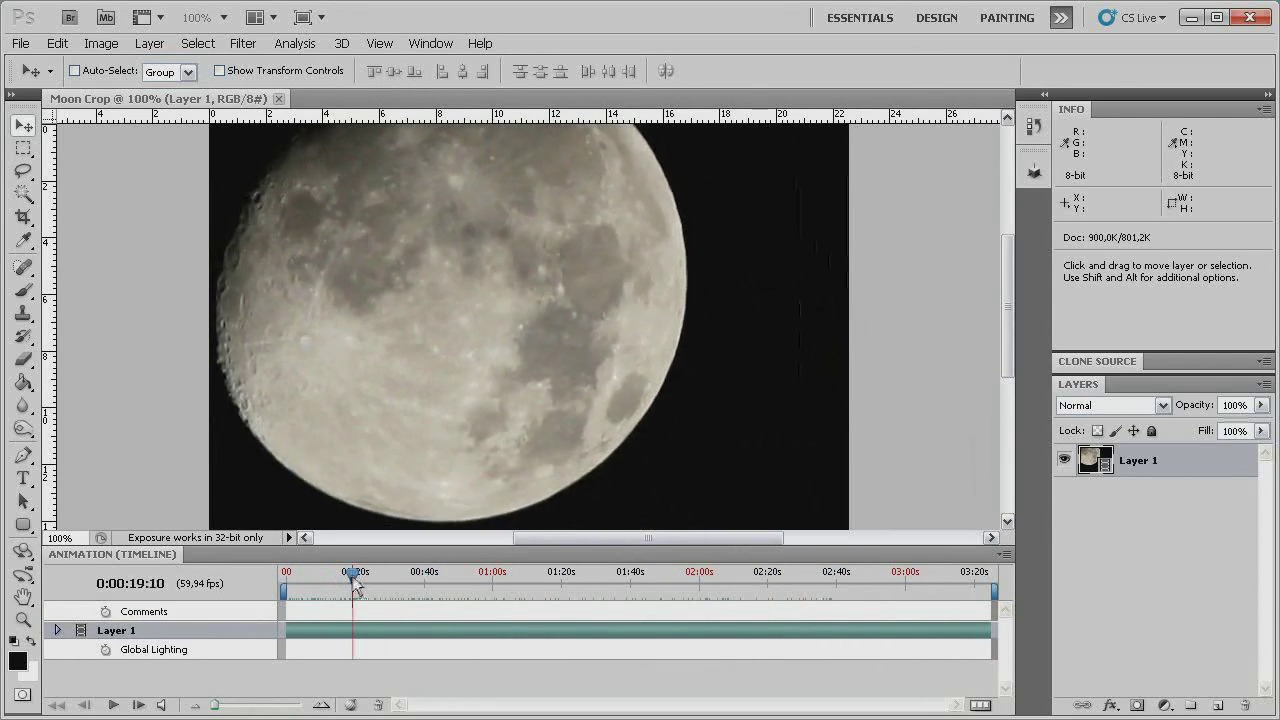Viewport: 1280px width, 720px height.
Task: Select the Move tool in the toolbox
Action: click(23, 126)
